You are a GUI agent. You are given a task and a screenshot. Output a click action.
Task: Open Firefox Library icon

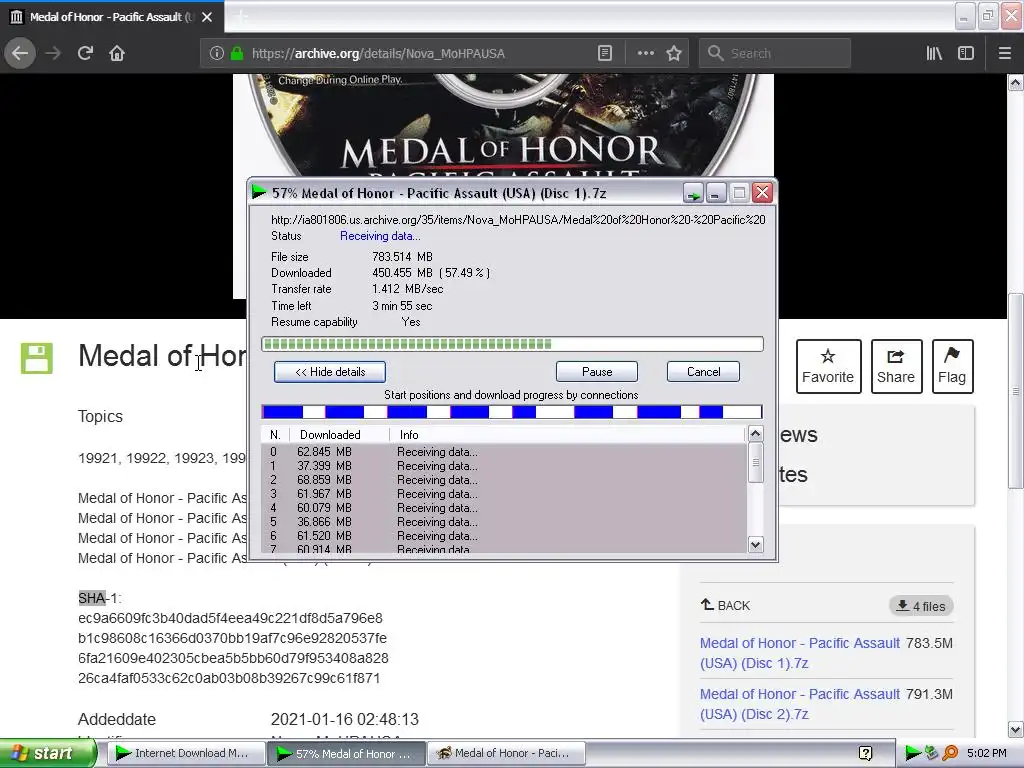(934, 53)
